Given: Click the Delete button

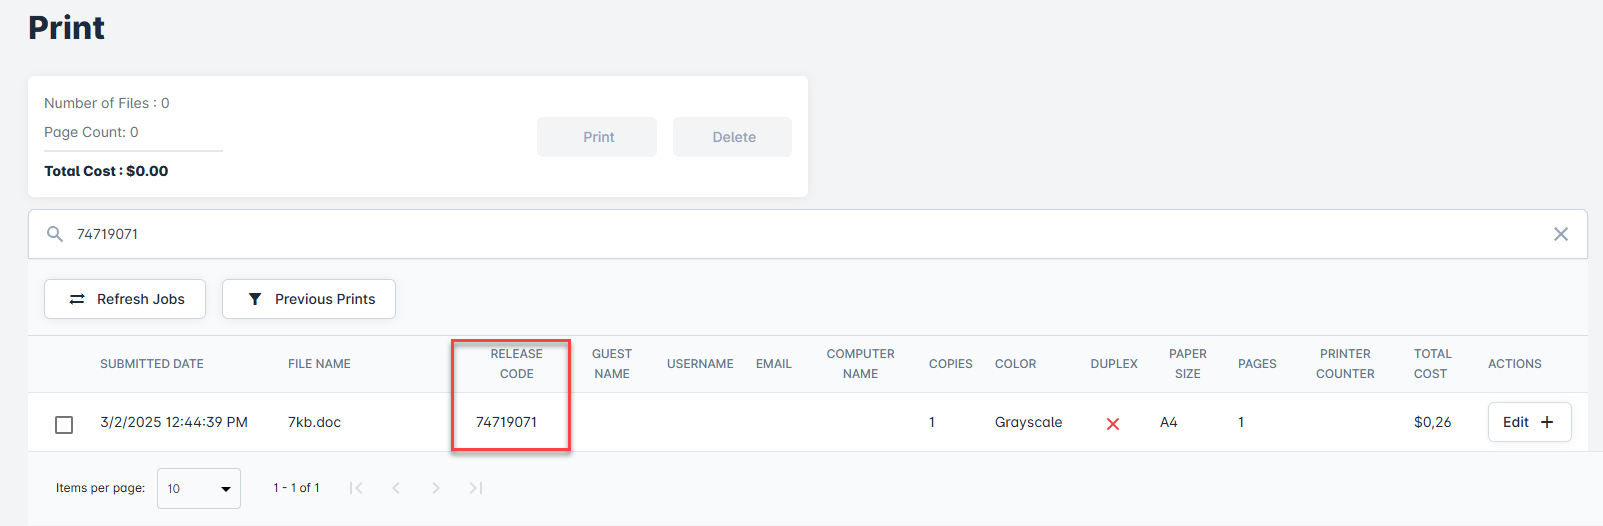Looking at the screenshot, I should (733, 137).
